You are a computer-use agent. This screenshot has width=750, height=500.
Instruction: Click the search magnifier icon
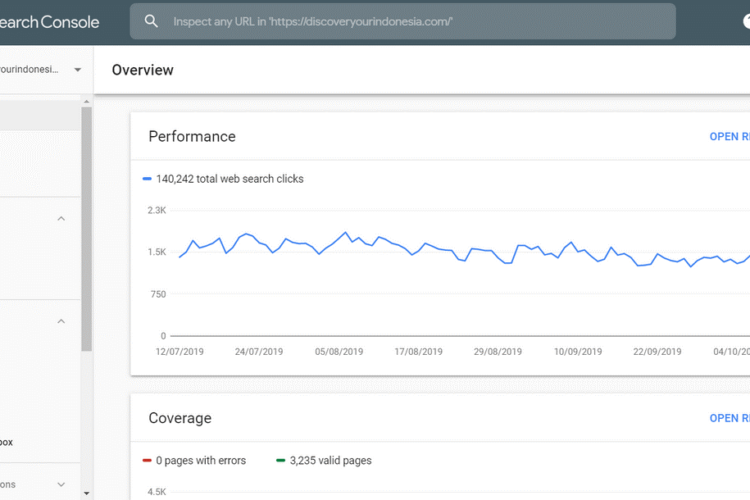151,21
